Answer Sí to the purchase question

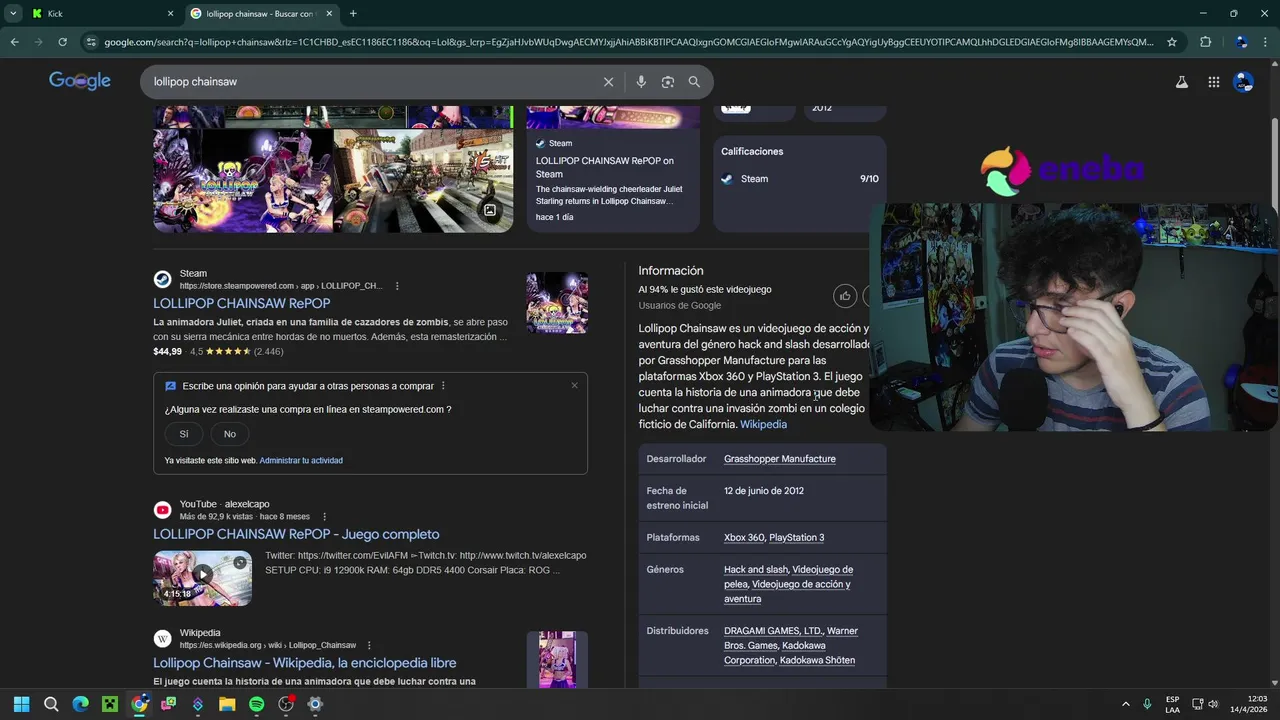pyautogui.click(x=184, y=434)
